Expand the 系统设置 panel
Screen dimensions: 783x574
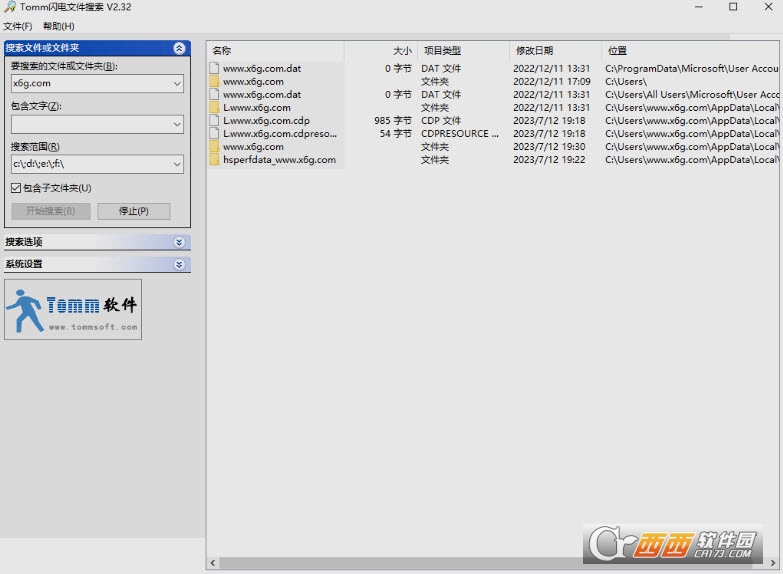tap(179, 264)
